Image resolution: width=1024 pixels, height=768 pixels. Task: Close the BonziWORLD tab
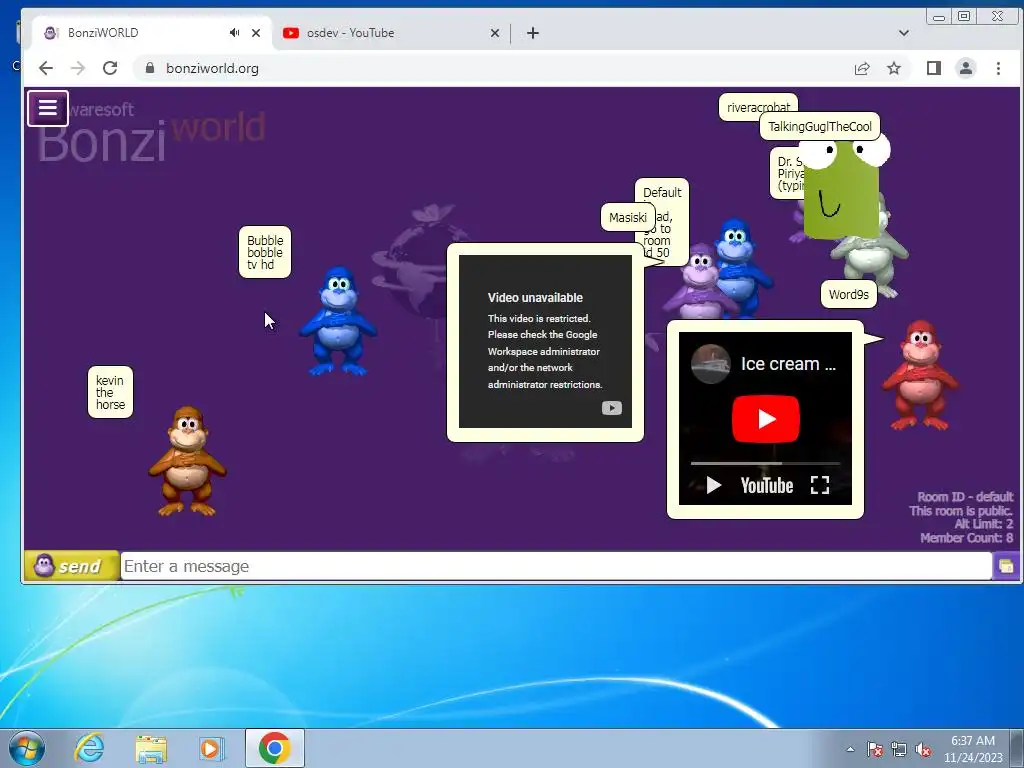256,33
